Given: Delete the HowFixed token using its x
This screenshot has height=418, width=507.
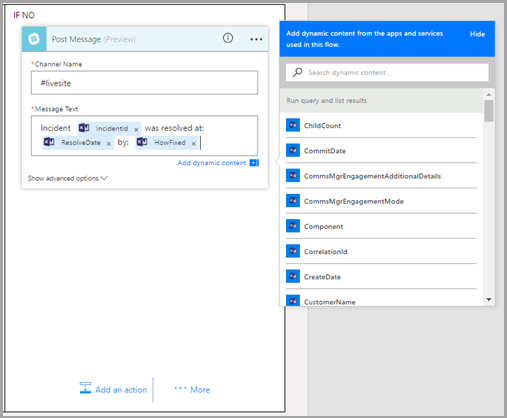Looking at the screenshot, I should pyautogui.click(x=193, y=144).
